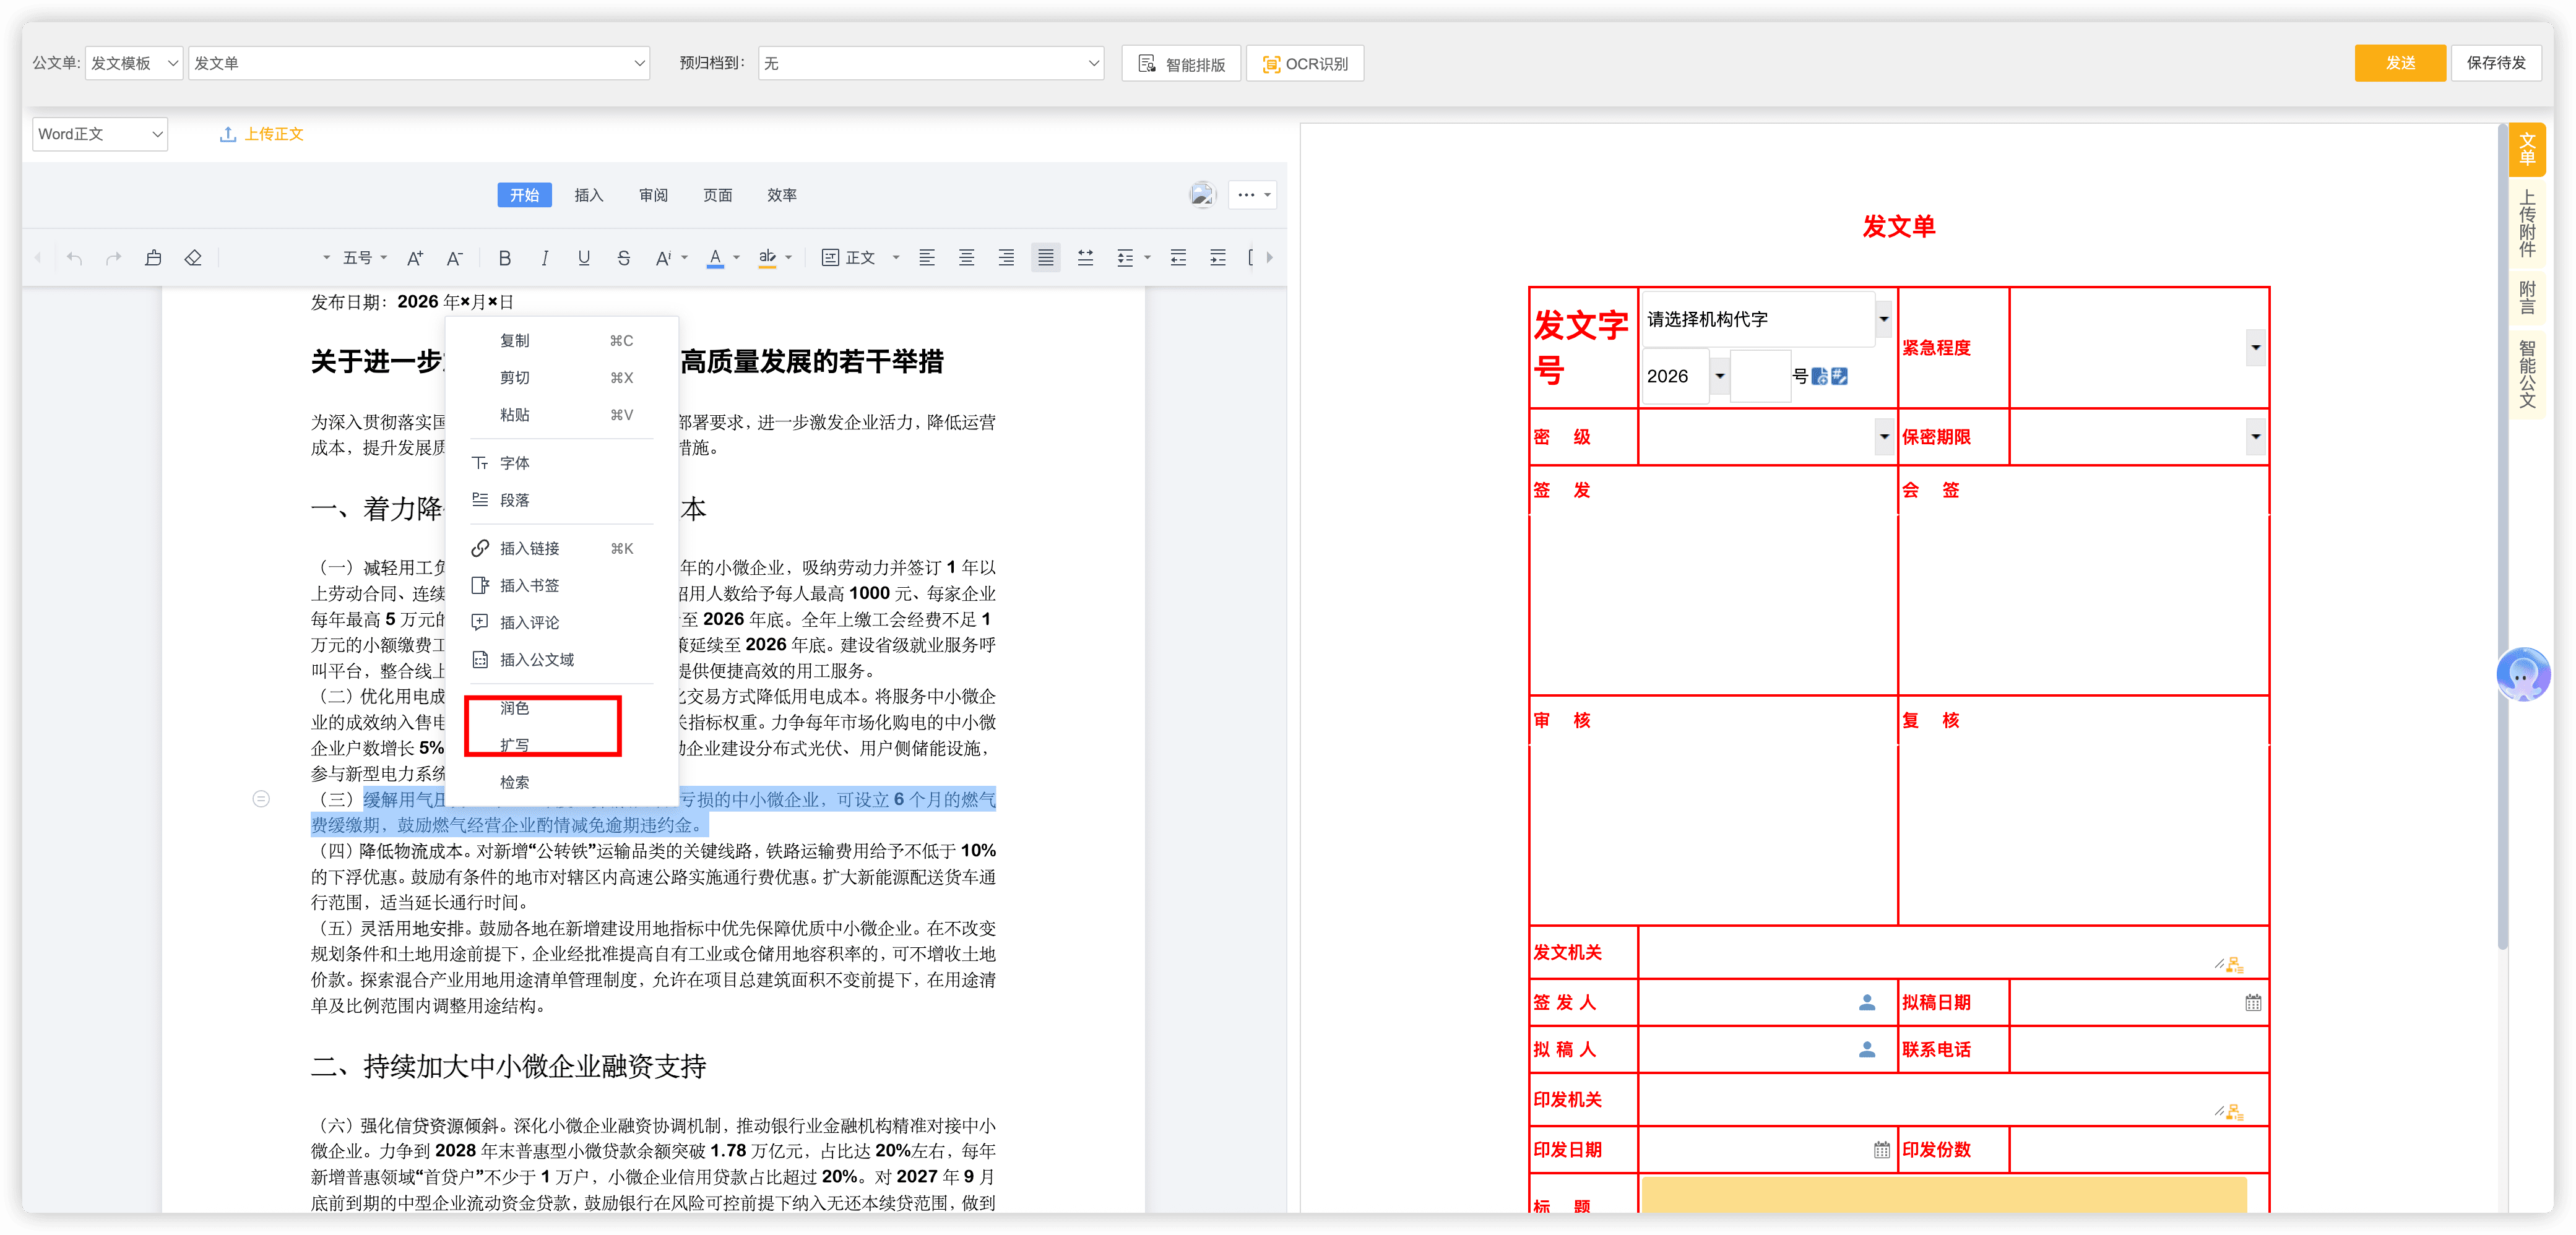Toggle justified alignment
2576x1235 pixels.
coord(1046,258)
